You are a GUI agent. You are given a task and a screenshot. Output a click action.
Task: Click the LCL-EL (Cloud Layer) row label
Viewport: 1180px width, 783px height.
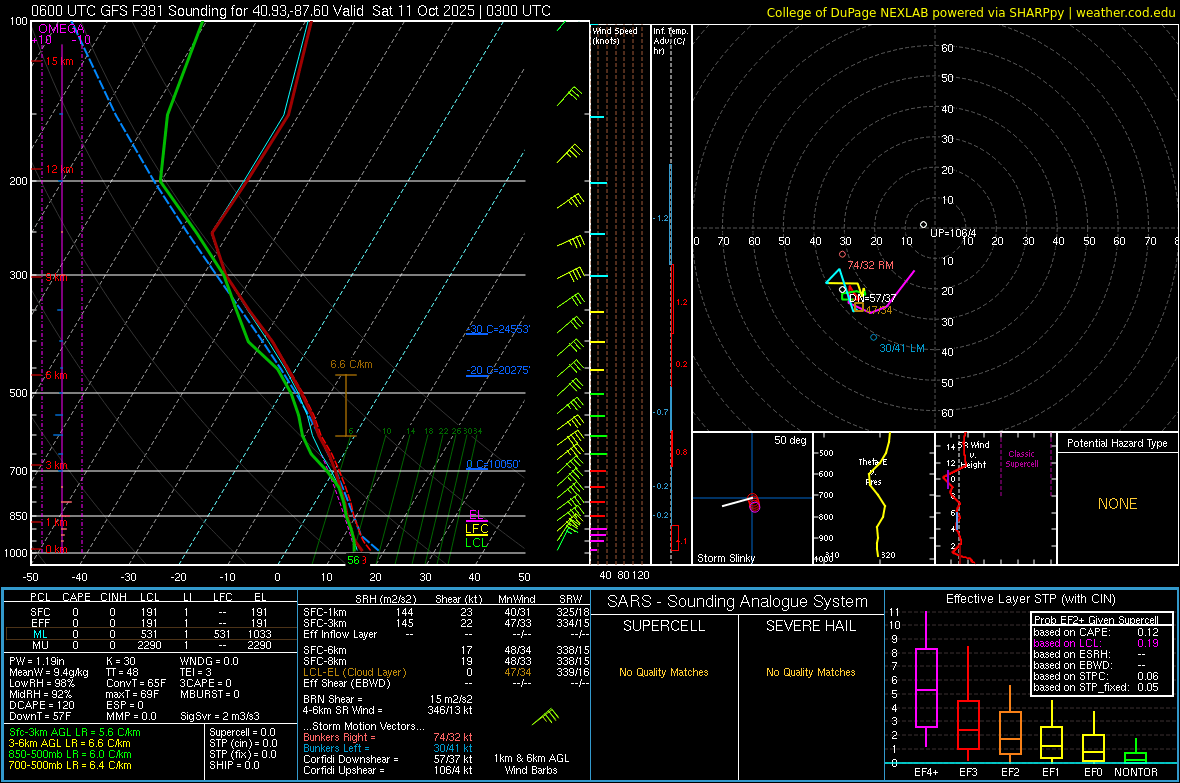click(x=354, y=672)
